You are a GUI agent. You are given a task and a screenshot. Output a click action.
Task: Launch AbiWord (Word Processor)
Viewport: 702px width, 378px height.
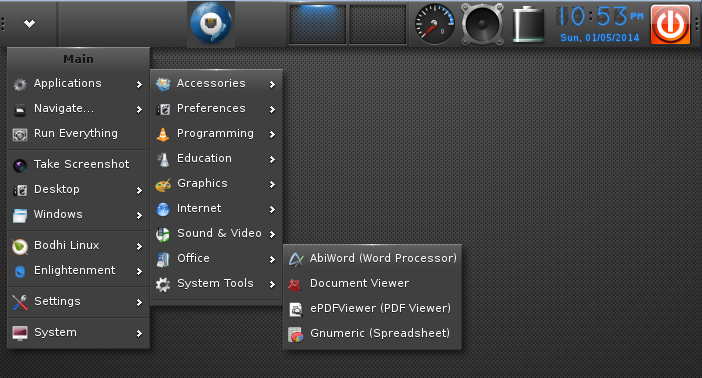pos(372,258)
